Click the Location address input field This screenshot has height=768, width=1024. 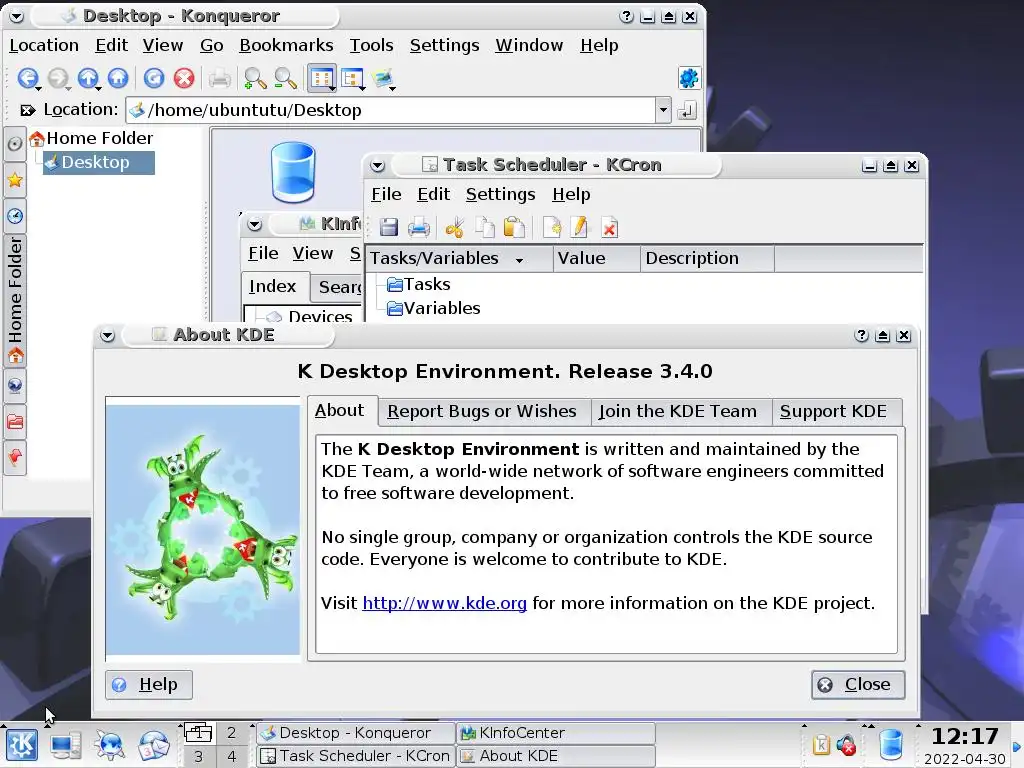[391, 110]
